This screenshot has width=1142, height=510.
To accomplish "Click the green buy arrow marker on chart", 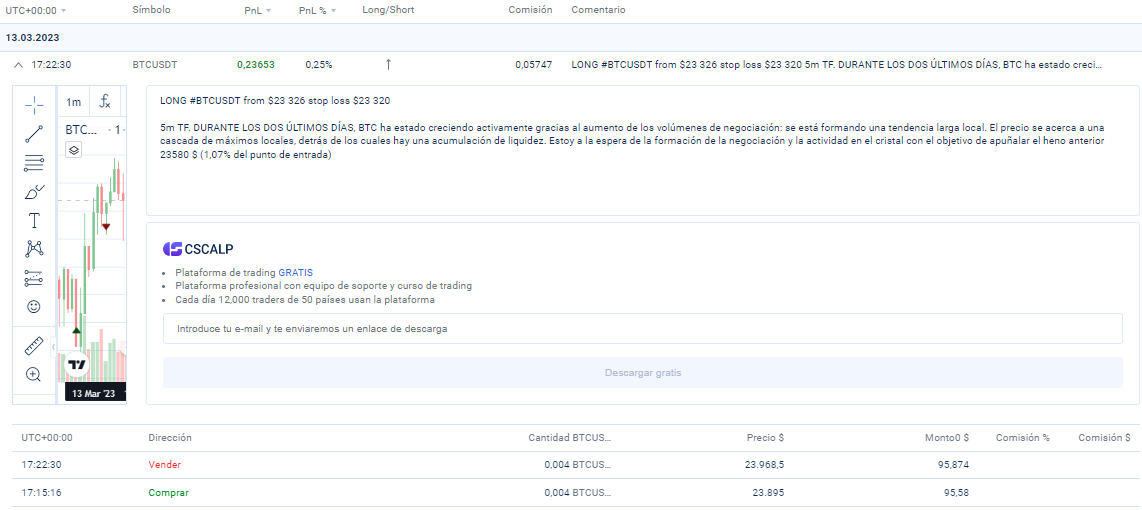I will coord(76,331).
